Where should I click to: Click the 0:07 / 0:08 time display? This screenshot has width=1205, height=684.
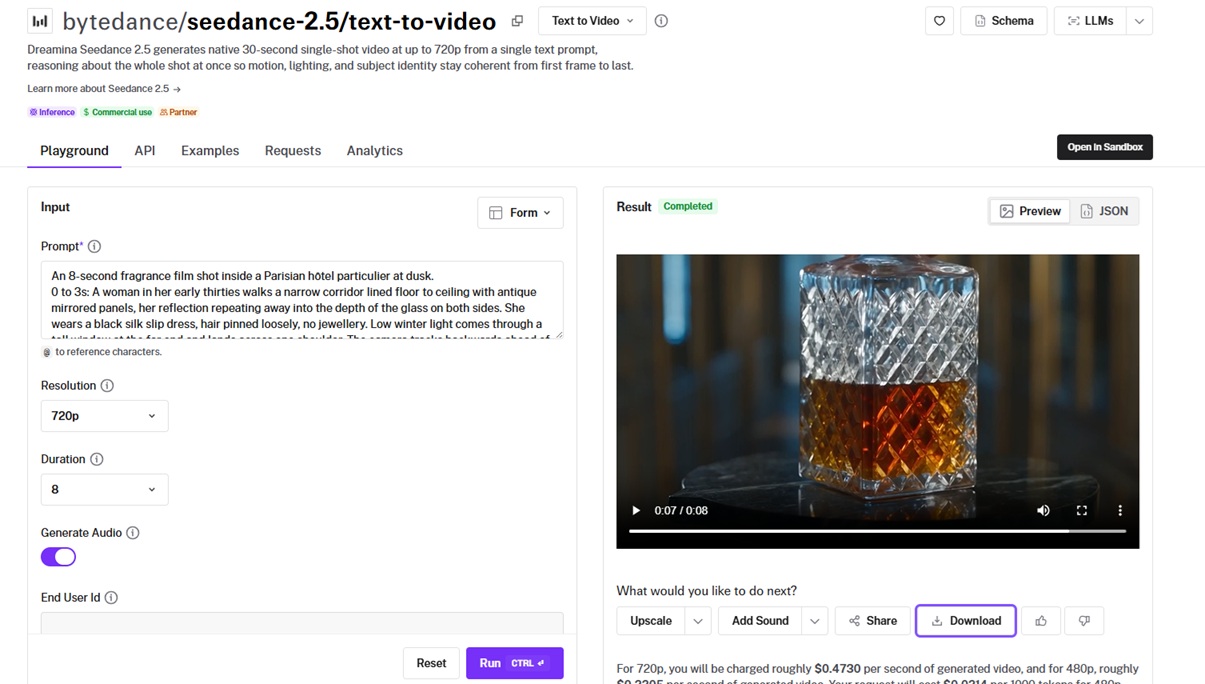[x=681, y=510]
